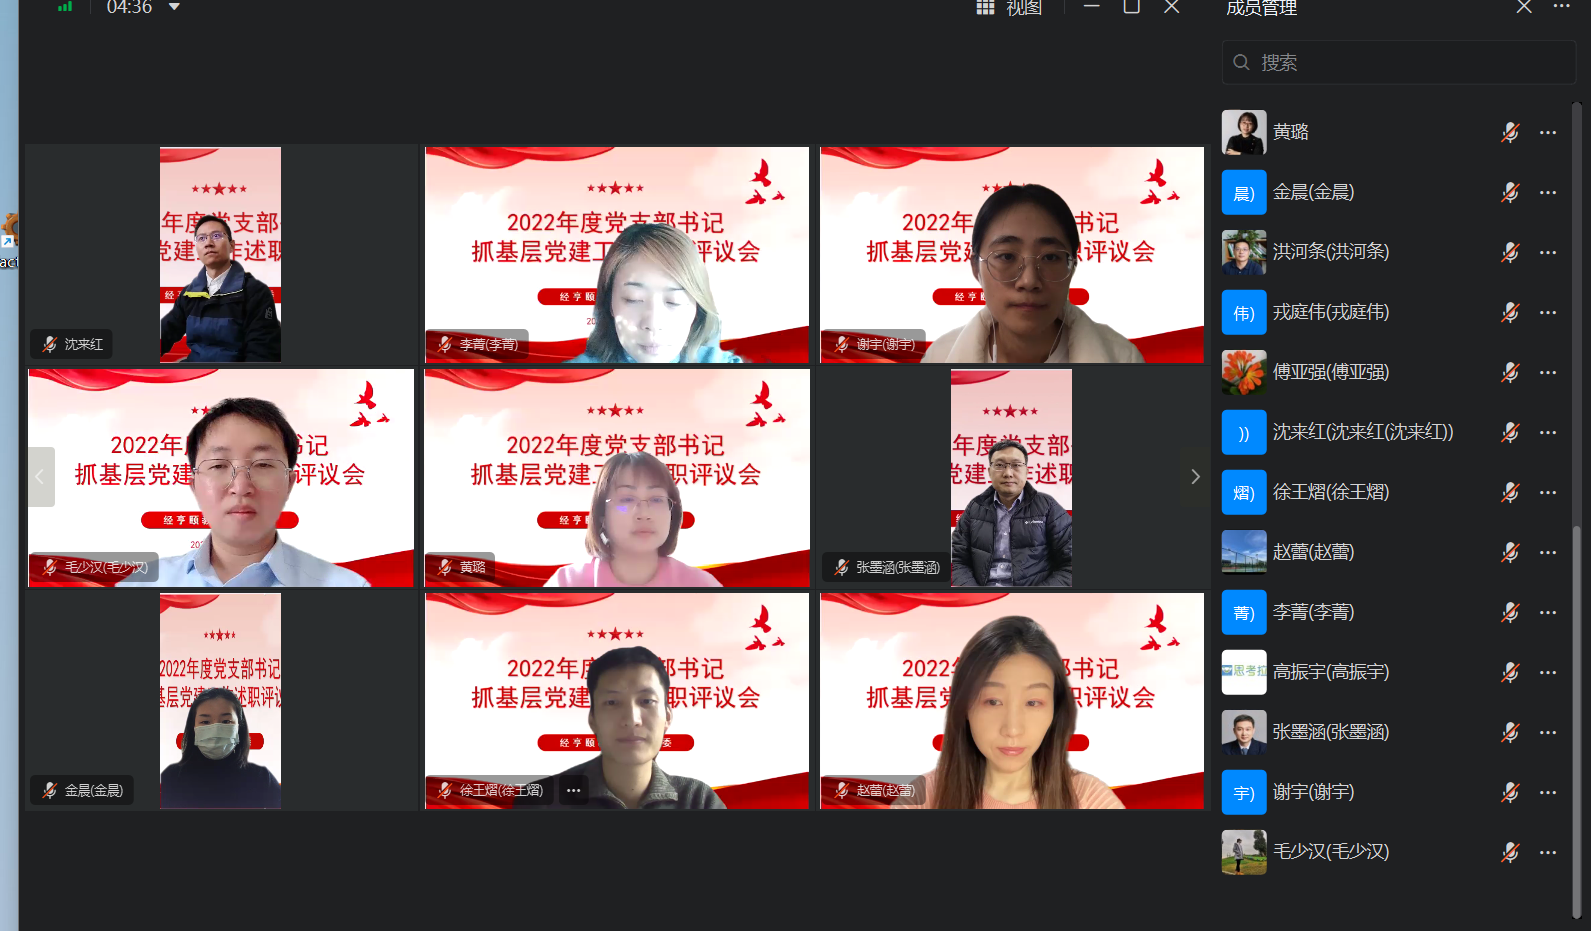Screen dimensions: 1591x931
Task: Click the 搜索 member search field
Action: pyautogui.click(x=1398, y=63)
